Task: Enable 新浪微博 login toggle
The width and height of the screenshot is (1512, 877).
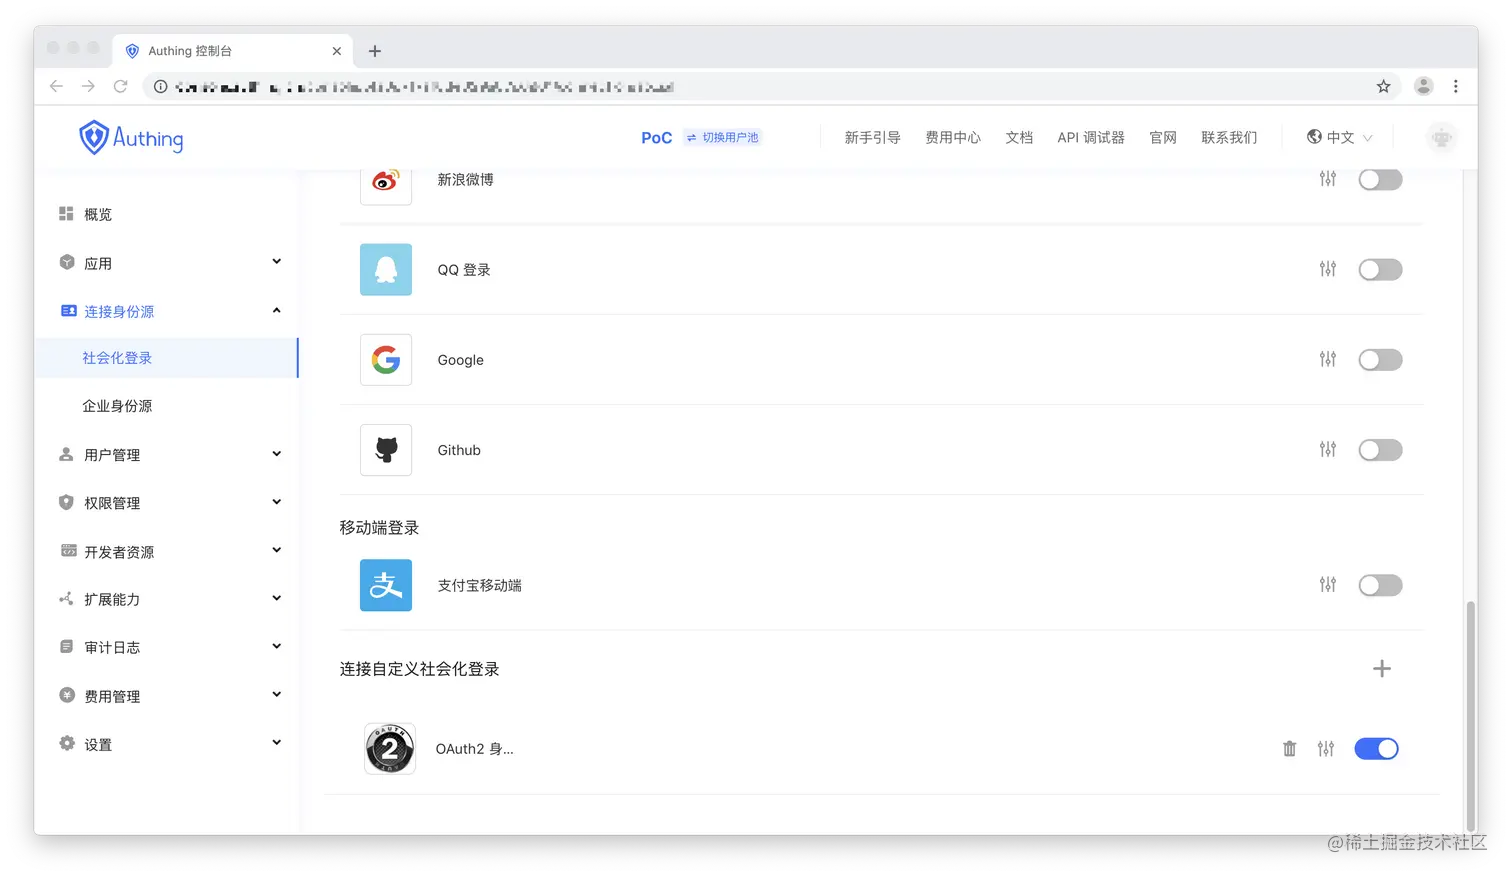Action: (1380, 179)
